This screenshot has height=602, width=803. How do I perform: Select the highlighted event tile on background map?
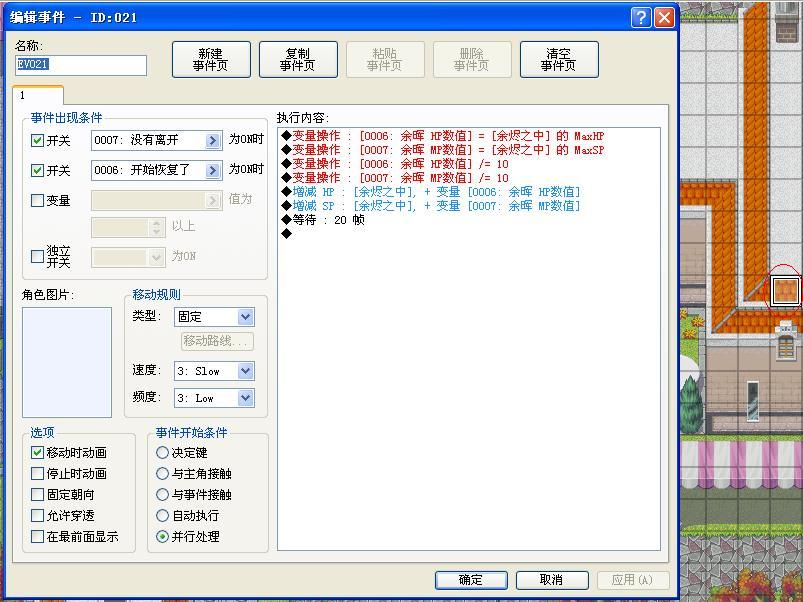(x=785, y=290)
